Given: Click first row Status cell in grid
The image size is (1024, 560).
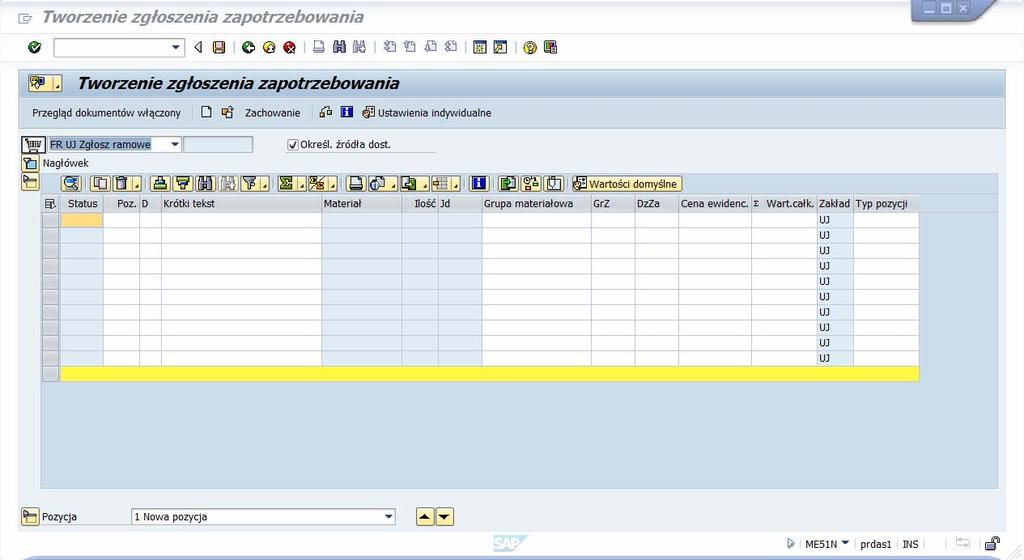Looking at the screenshot, I should coord(82,220).
